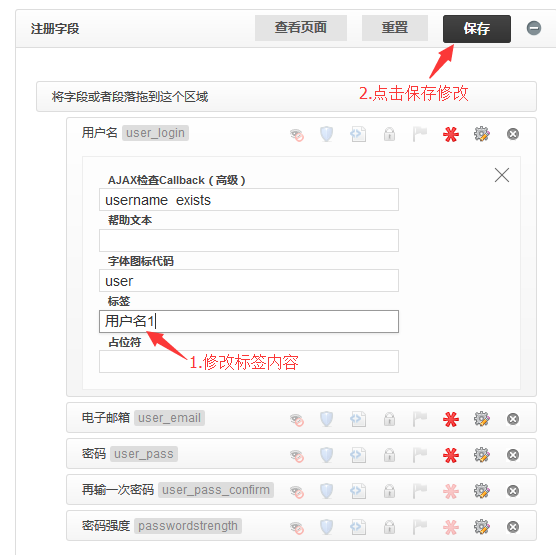The image size is (556, 555).
Task: Open gear settings for user_email field
Action: pos(482,419)
